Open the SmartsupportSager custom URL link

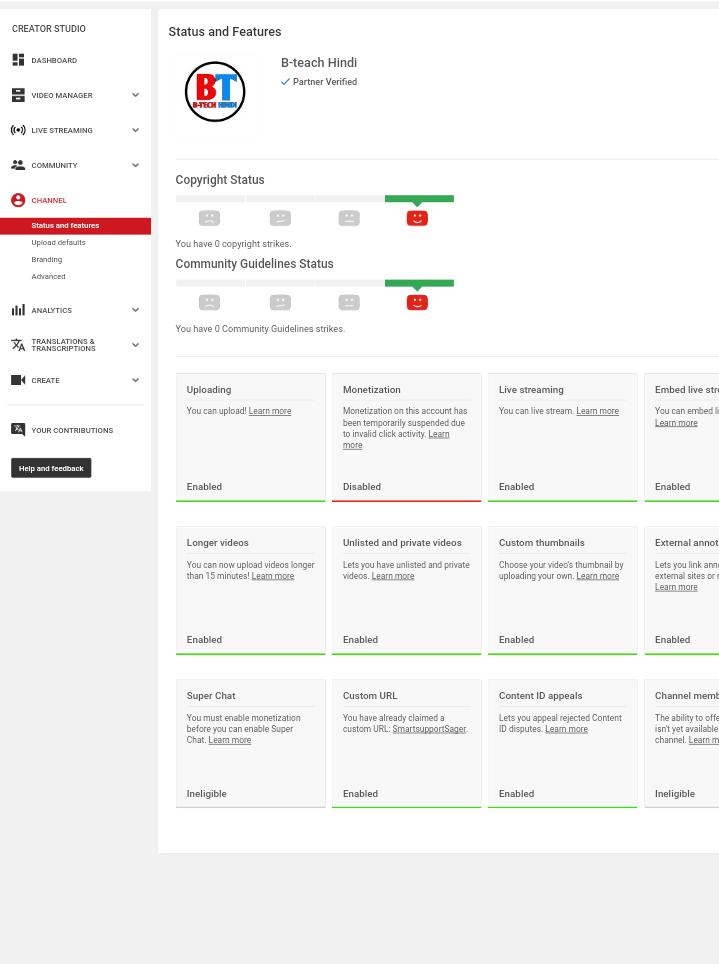pos(429,729)
